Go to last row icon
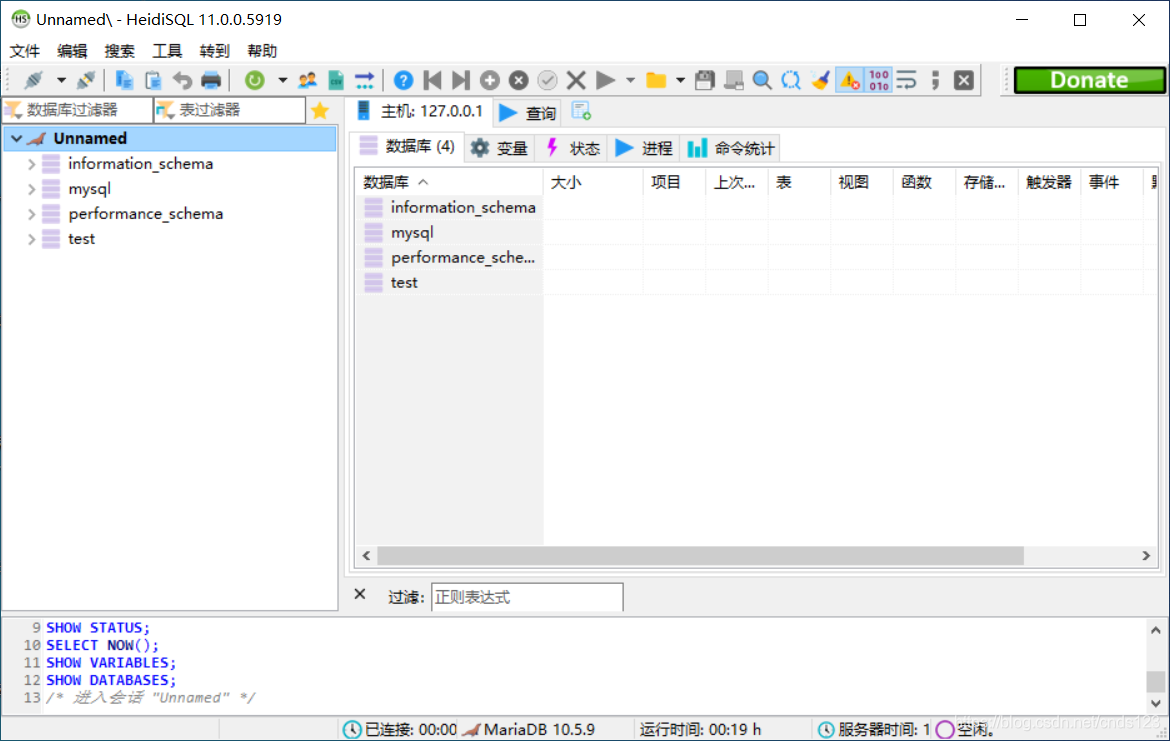 [x=460, y=80]
